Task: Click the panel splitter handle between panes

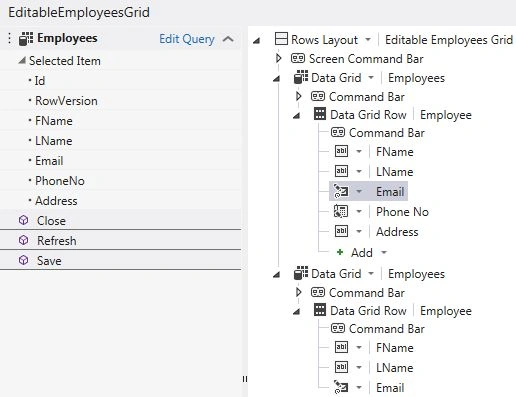Action: [x=245, y=379]
